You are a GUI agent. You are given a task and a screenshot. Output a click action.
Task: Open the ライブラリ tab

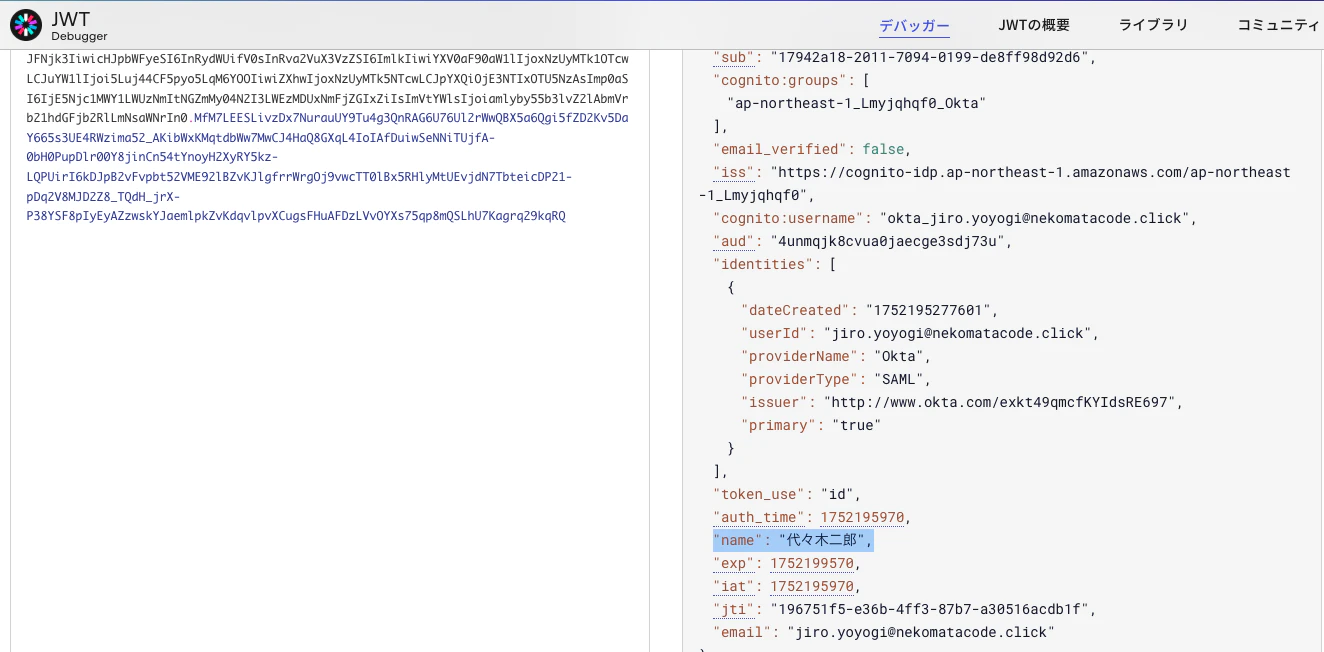tap(1153, 25)
